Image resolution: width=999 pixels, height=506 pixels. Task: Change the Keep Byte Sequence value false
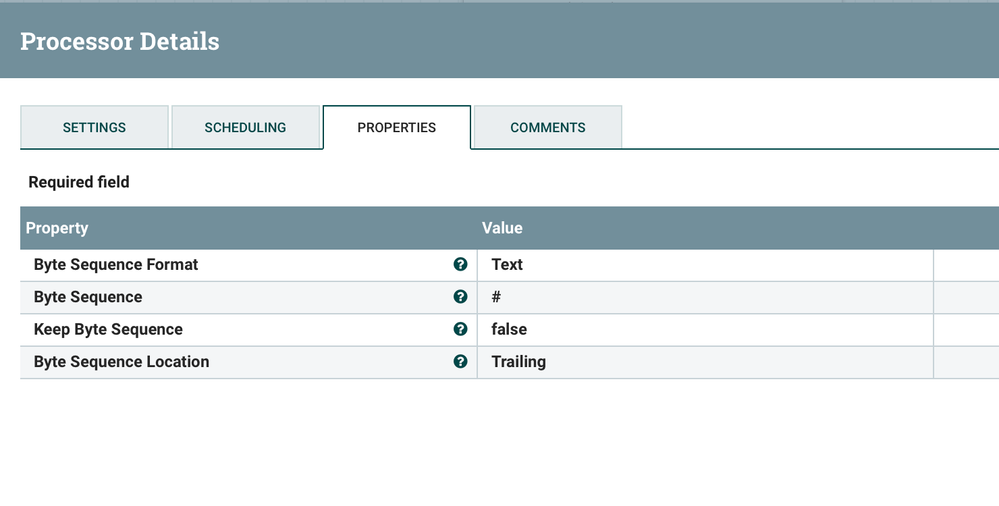tap(509, 329)
